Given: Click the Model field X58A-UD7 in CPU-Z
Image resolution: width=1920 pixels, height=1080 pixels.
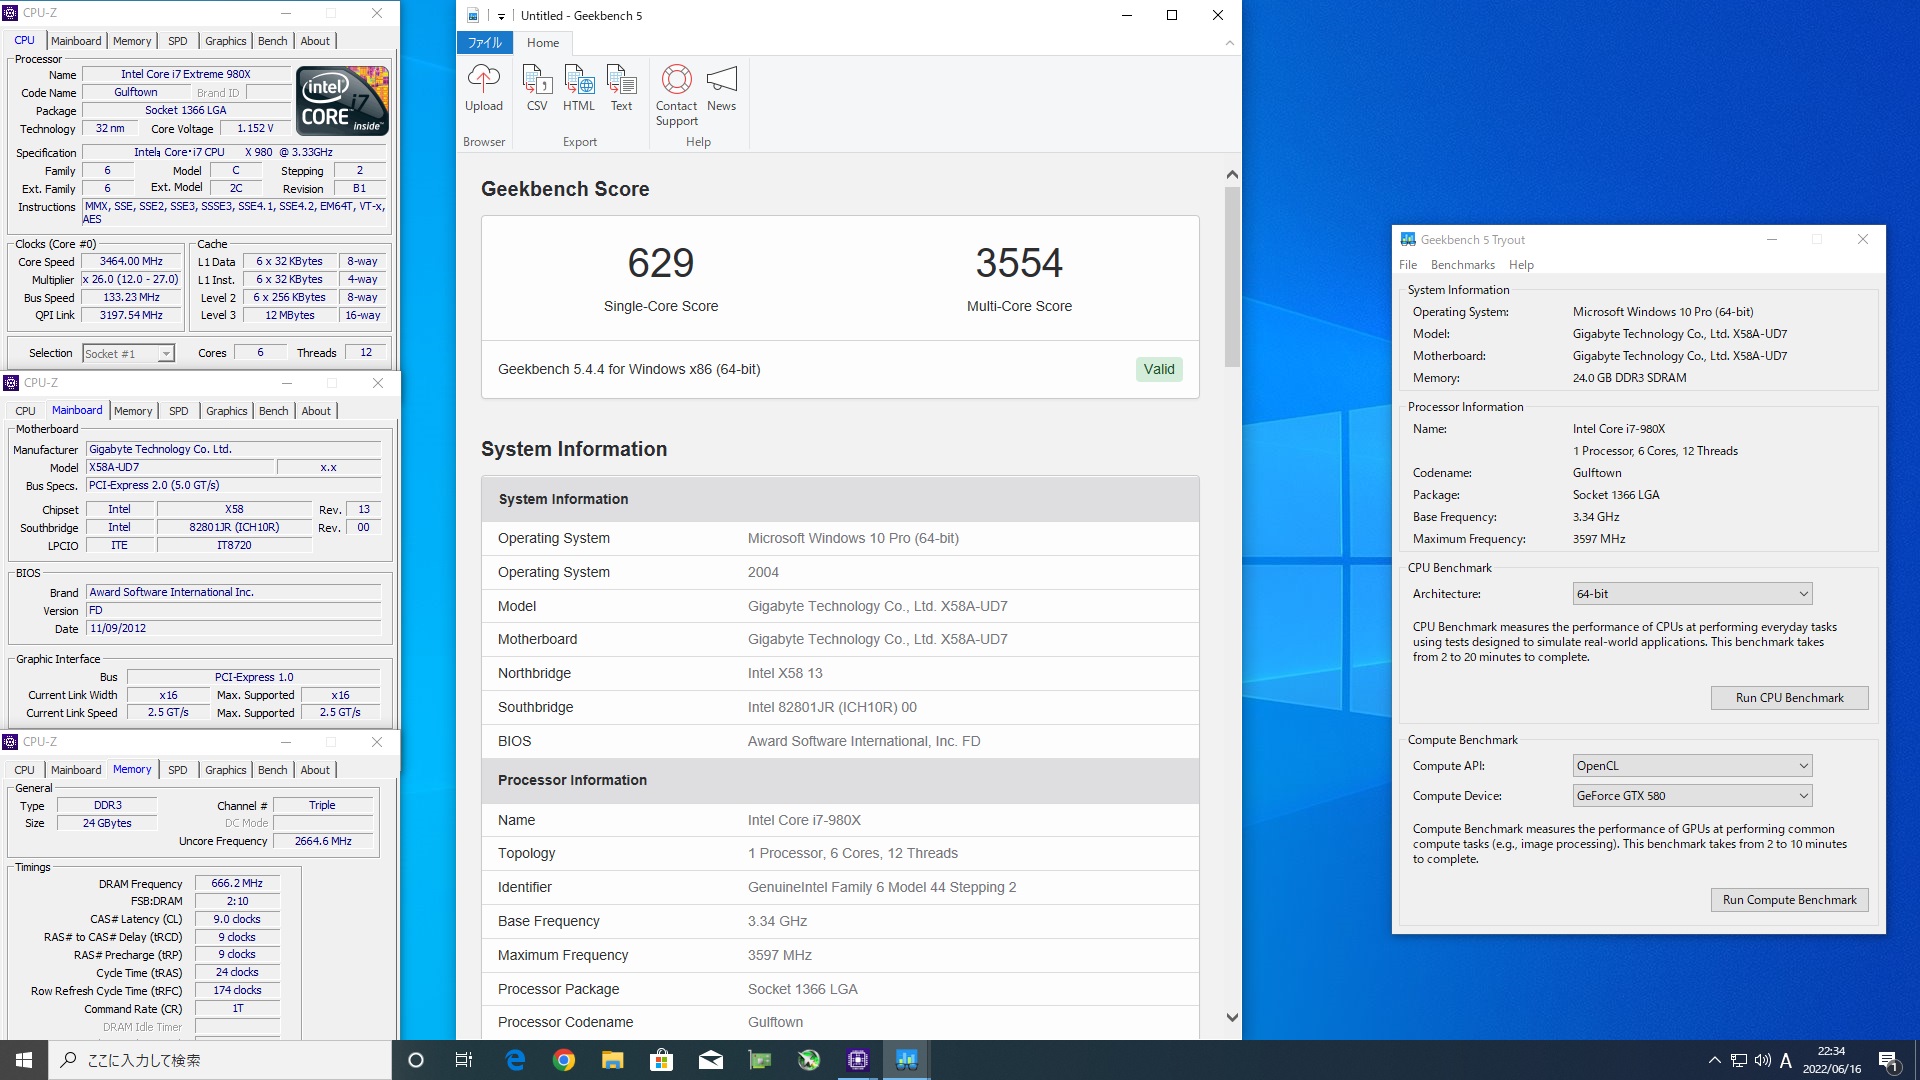Looking at the screenshot, I should 180,468.
